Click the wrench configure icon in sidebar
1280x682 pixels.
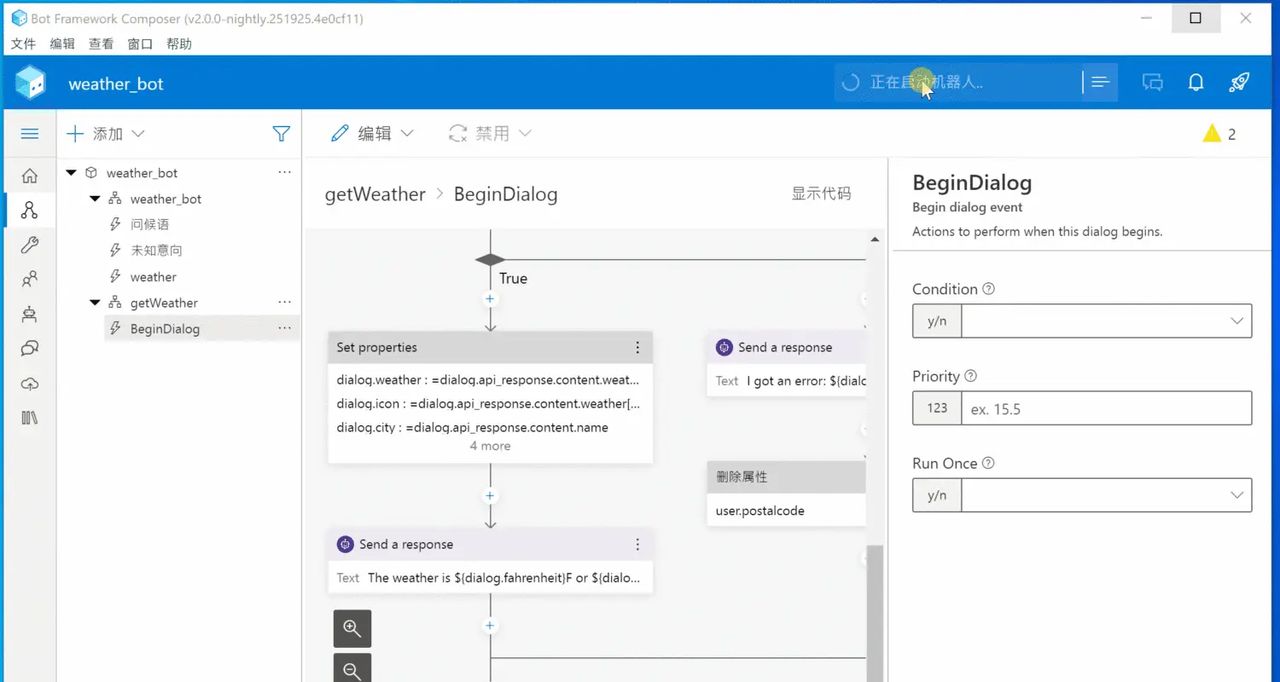pos(29,245)
